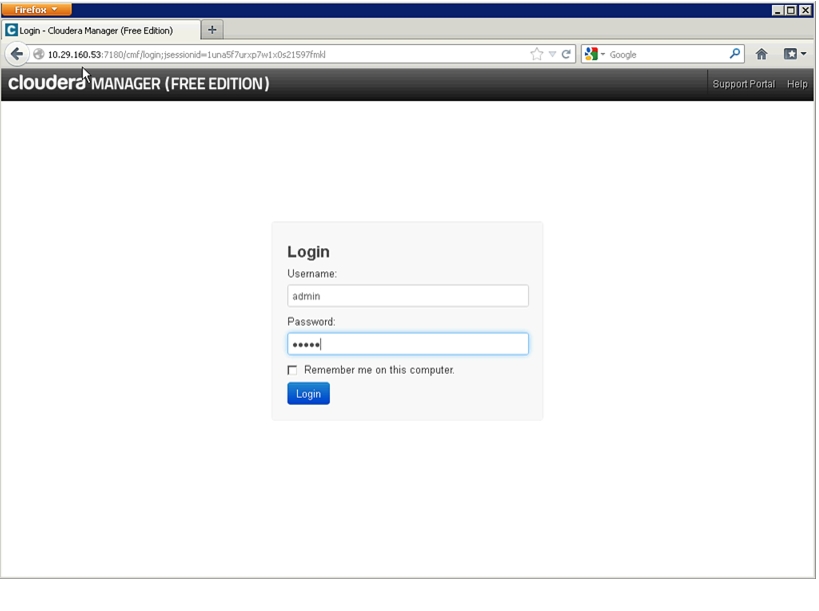This screenshot has height=611, width=819.
Task: Click the Password field
Action: 407,344
